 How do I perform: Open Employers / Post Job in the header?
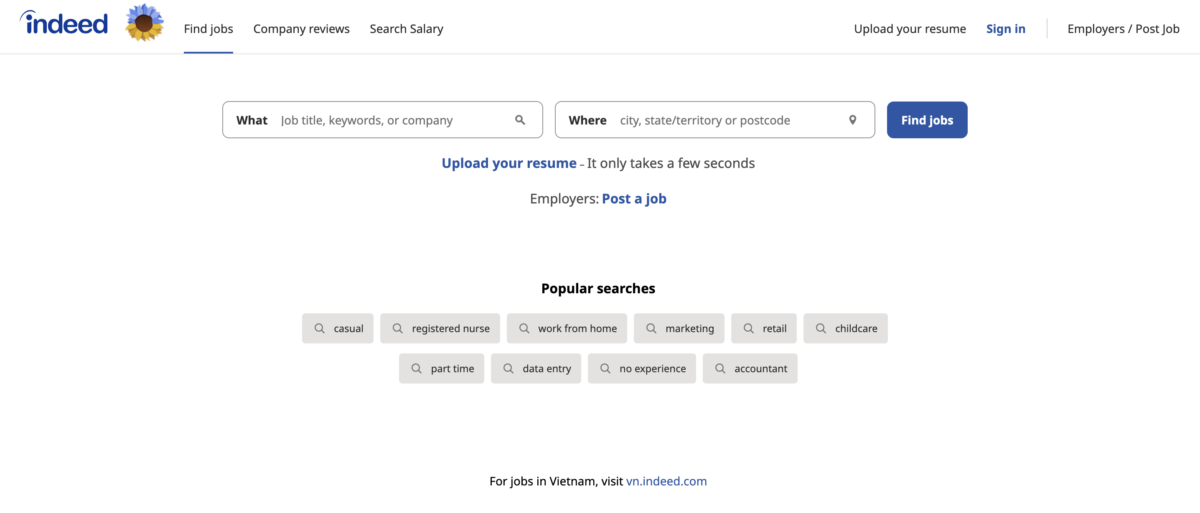point(1123,29)
